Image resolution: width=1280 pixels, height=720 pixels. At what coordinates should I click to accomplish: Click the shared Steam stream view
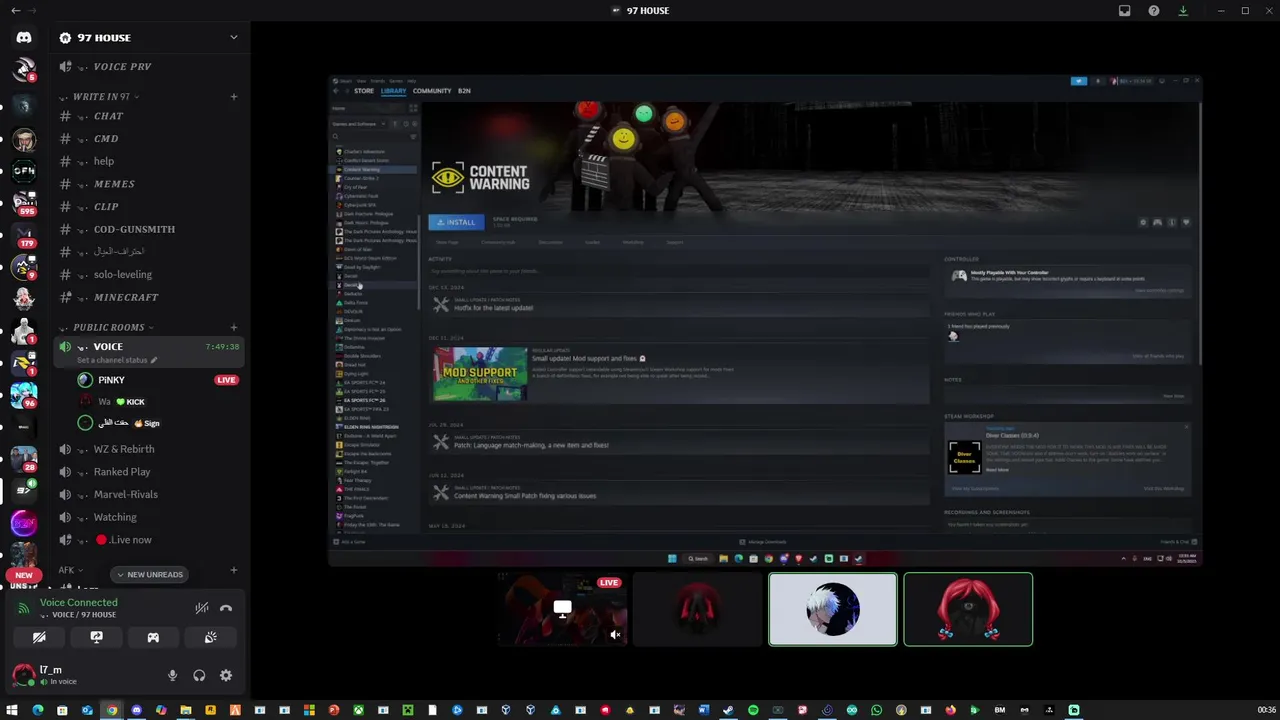pyautogui.click(x=765, y=320)
